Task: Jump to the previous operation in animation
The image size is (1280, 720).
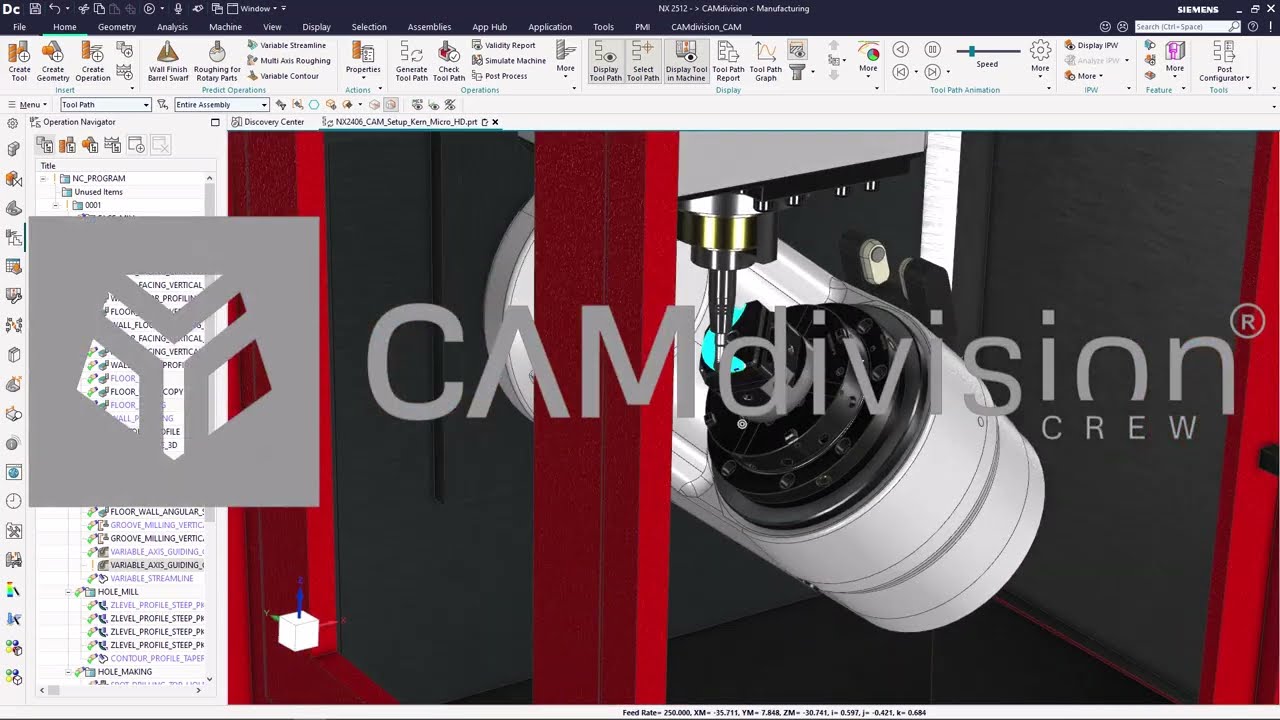Action: (900, 72)
